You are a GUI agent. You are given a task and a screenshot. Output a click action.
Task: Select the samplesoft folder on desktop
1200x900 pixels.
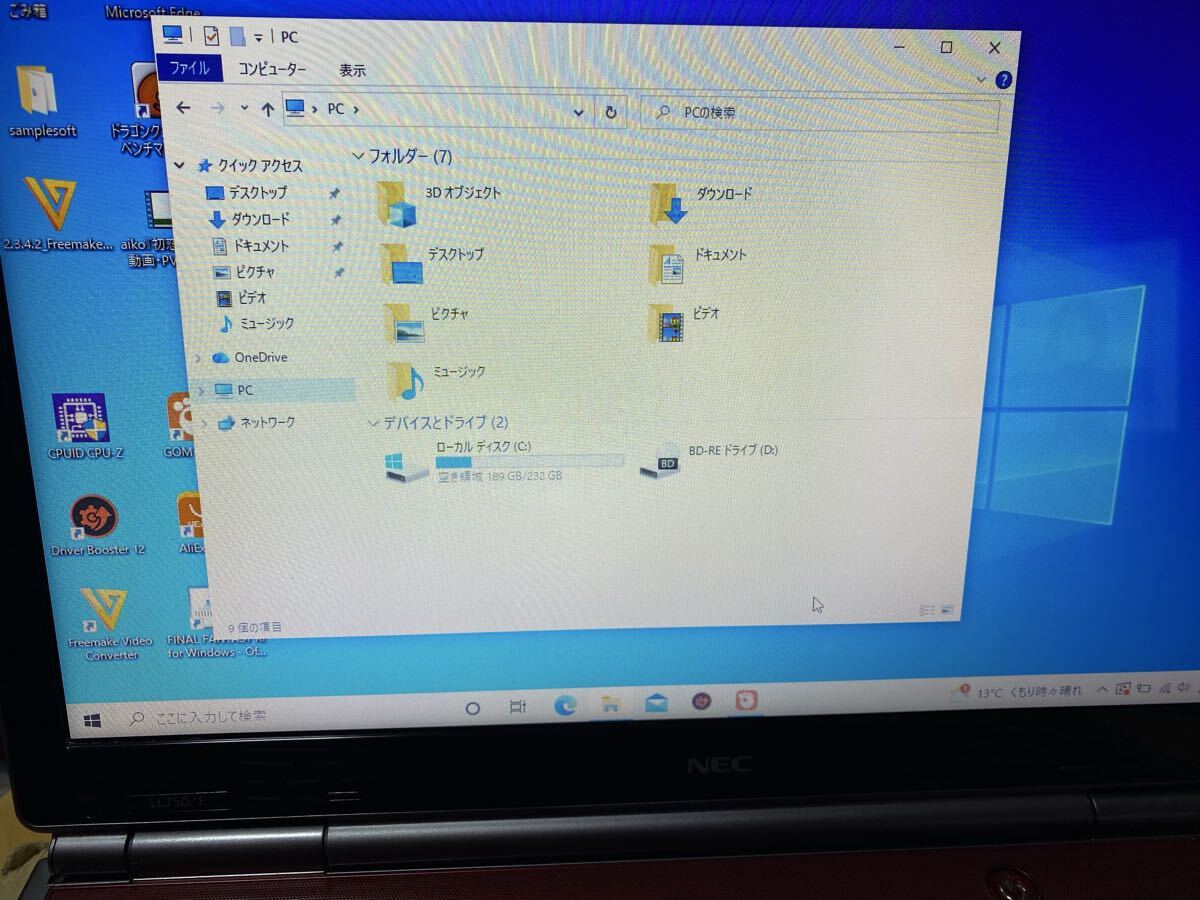[41, 104]
